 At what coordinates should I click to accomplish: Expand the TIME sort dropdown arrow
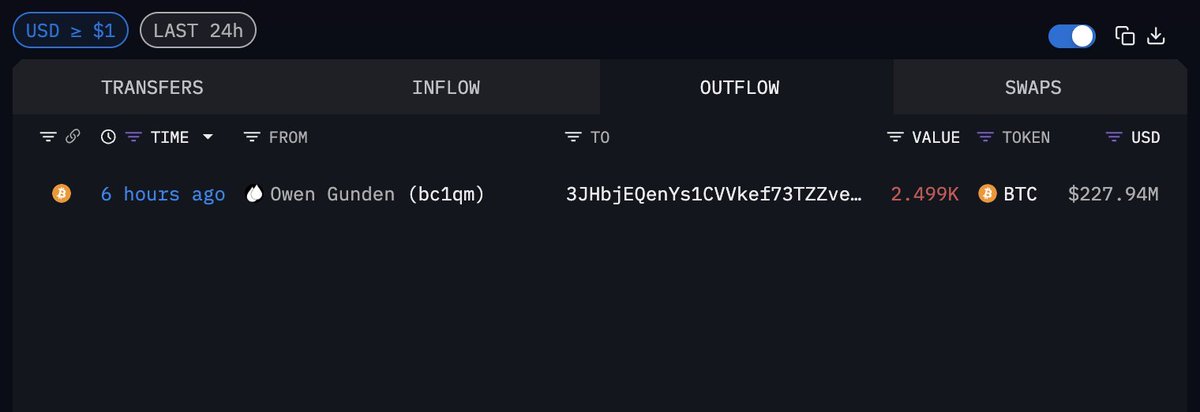[208, 137]
